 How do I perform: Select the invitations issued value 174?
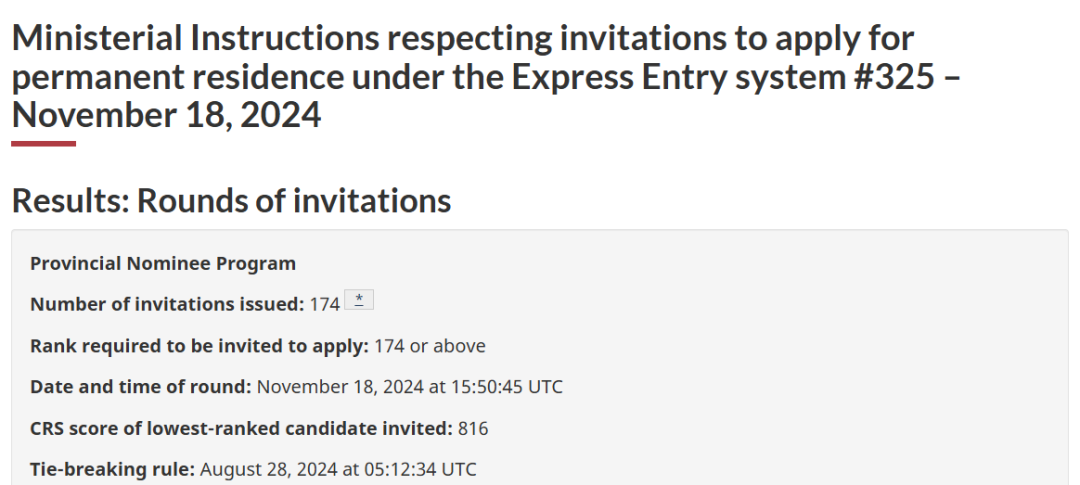(325, 304)
